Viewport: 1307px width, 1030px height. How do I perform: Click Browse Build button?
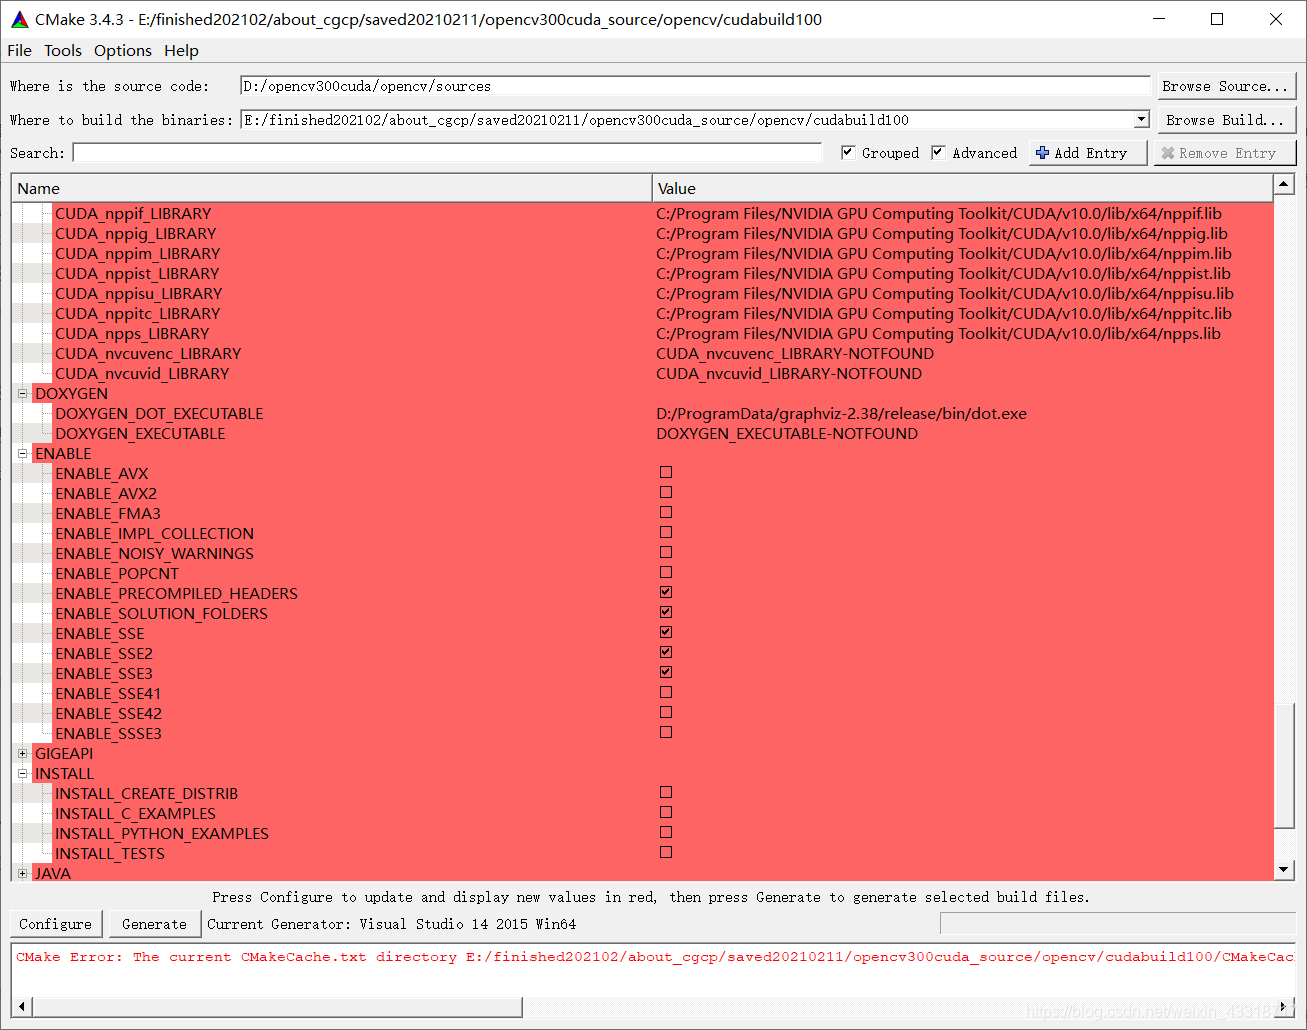click(1226, 120)
